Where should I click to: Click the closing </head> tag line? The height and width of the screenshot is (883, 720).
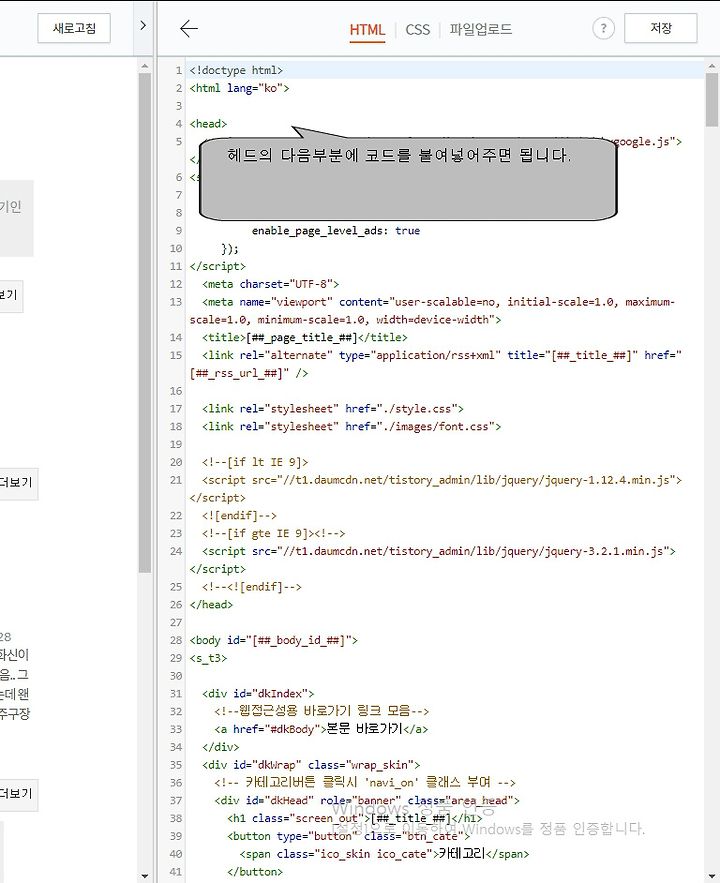211,605
